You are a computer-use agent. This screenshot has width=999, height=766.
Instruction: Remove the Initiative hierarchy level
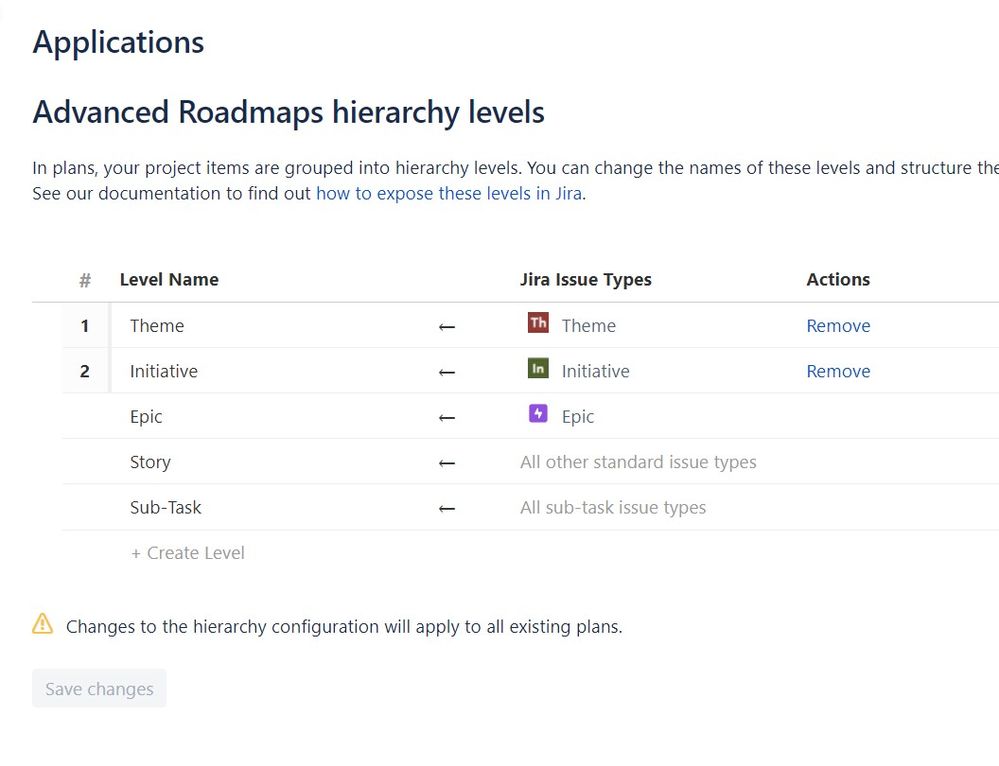(838, 371)
